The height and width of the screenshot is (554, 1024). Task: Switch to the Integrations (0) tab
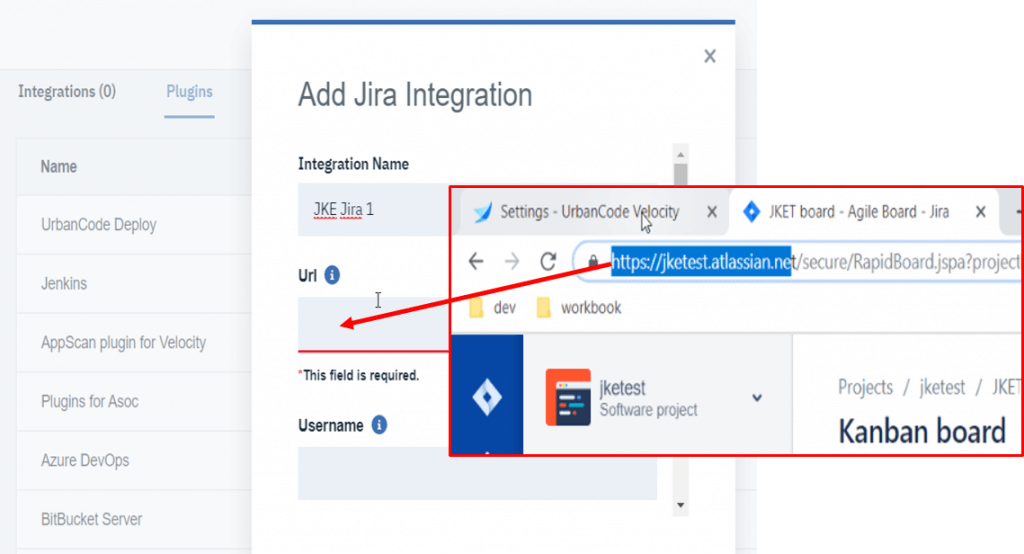point(67,92)
